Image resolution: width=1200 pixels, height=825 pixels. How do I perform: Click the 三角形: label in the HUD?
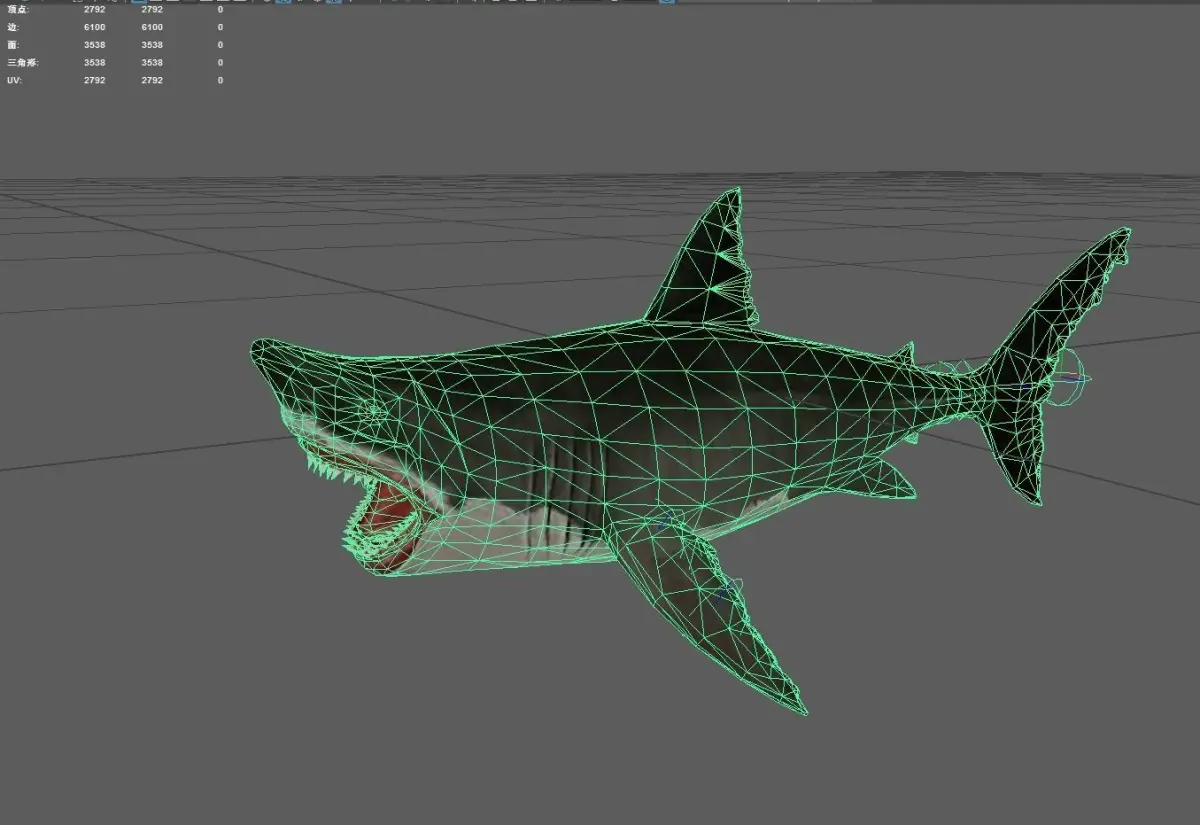click(x=22, y=62)
